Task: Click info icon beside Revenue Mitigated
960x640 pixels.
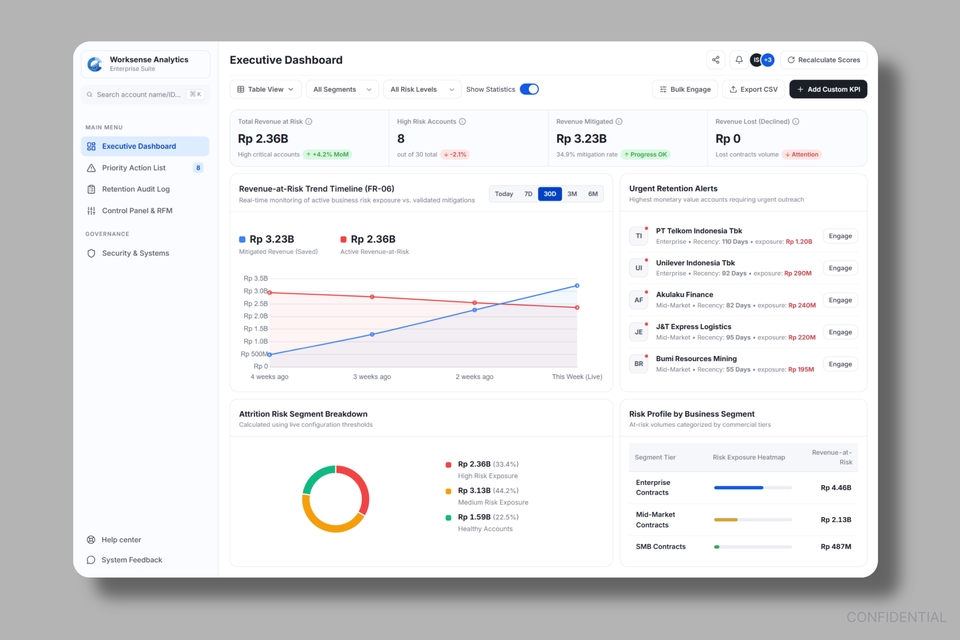Action: pyautogui.click(x=619, y=121)
